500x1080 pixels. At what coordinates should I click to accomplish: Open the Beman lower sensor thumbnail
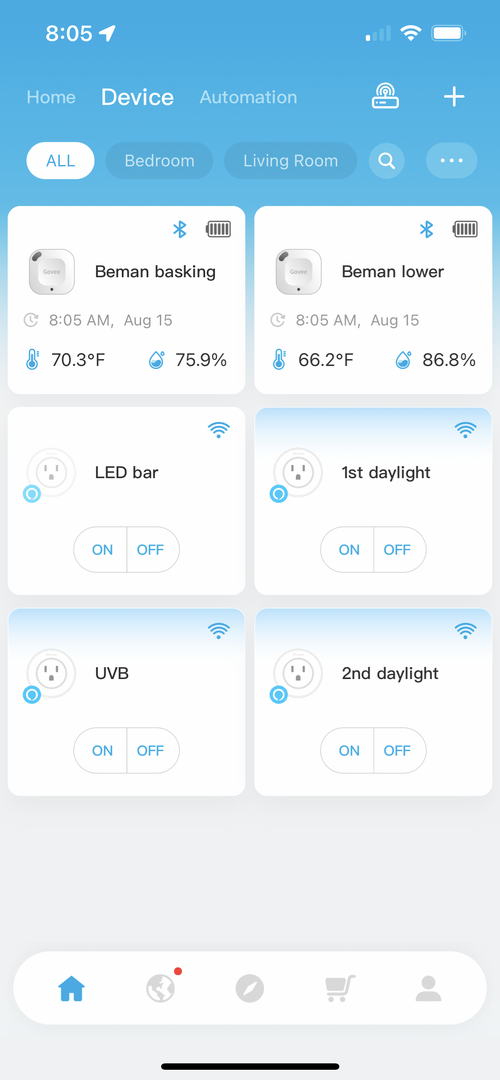(x=299, y=272)
